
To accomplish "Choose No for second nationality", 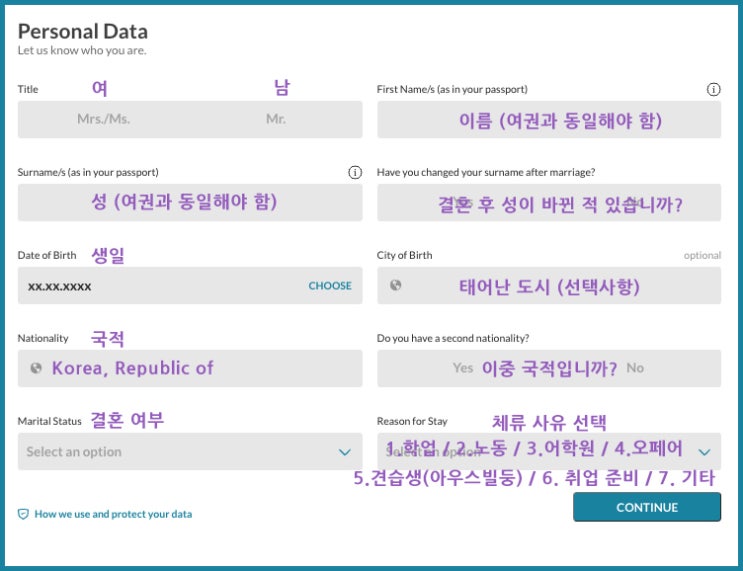I will coord(635,368).
